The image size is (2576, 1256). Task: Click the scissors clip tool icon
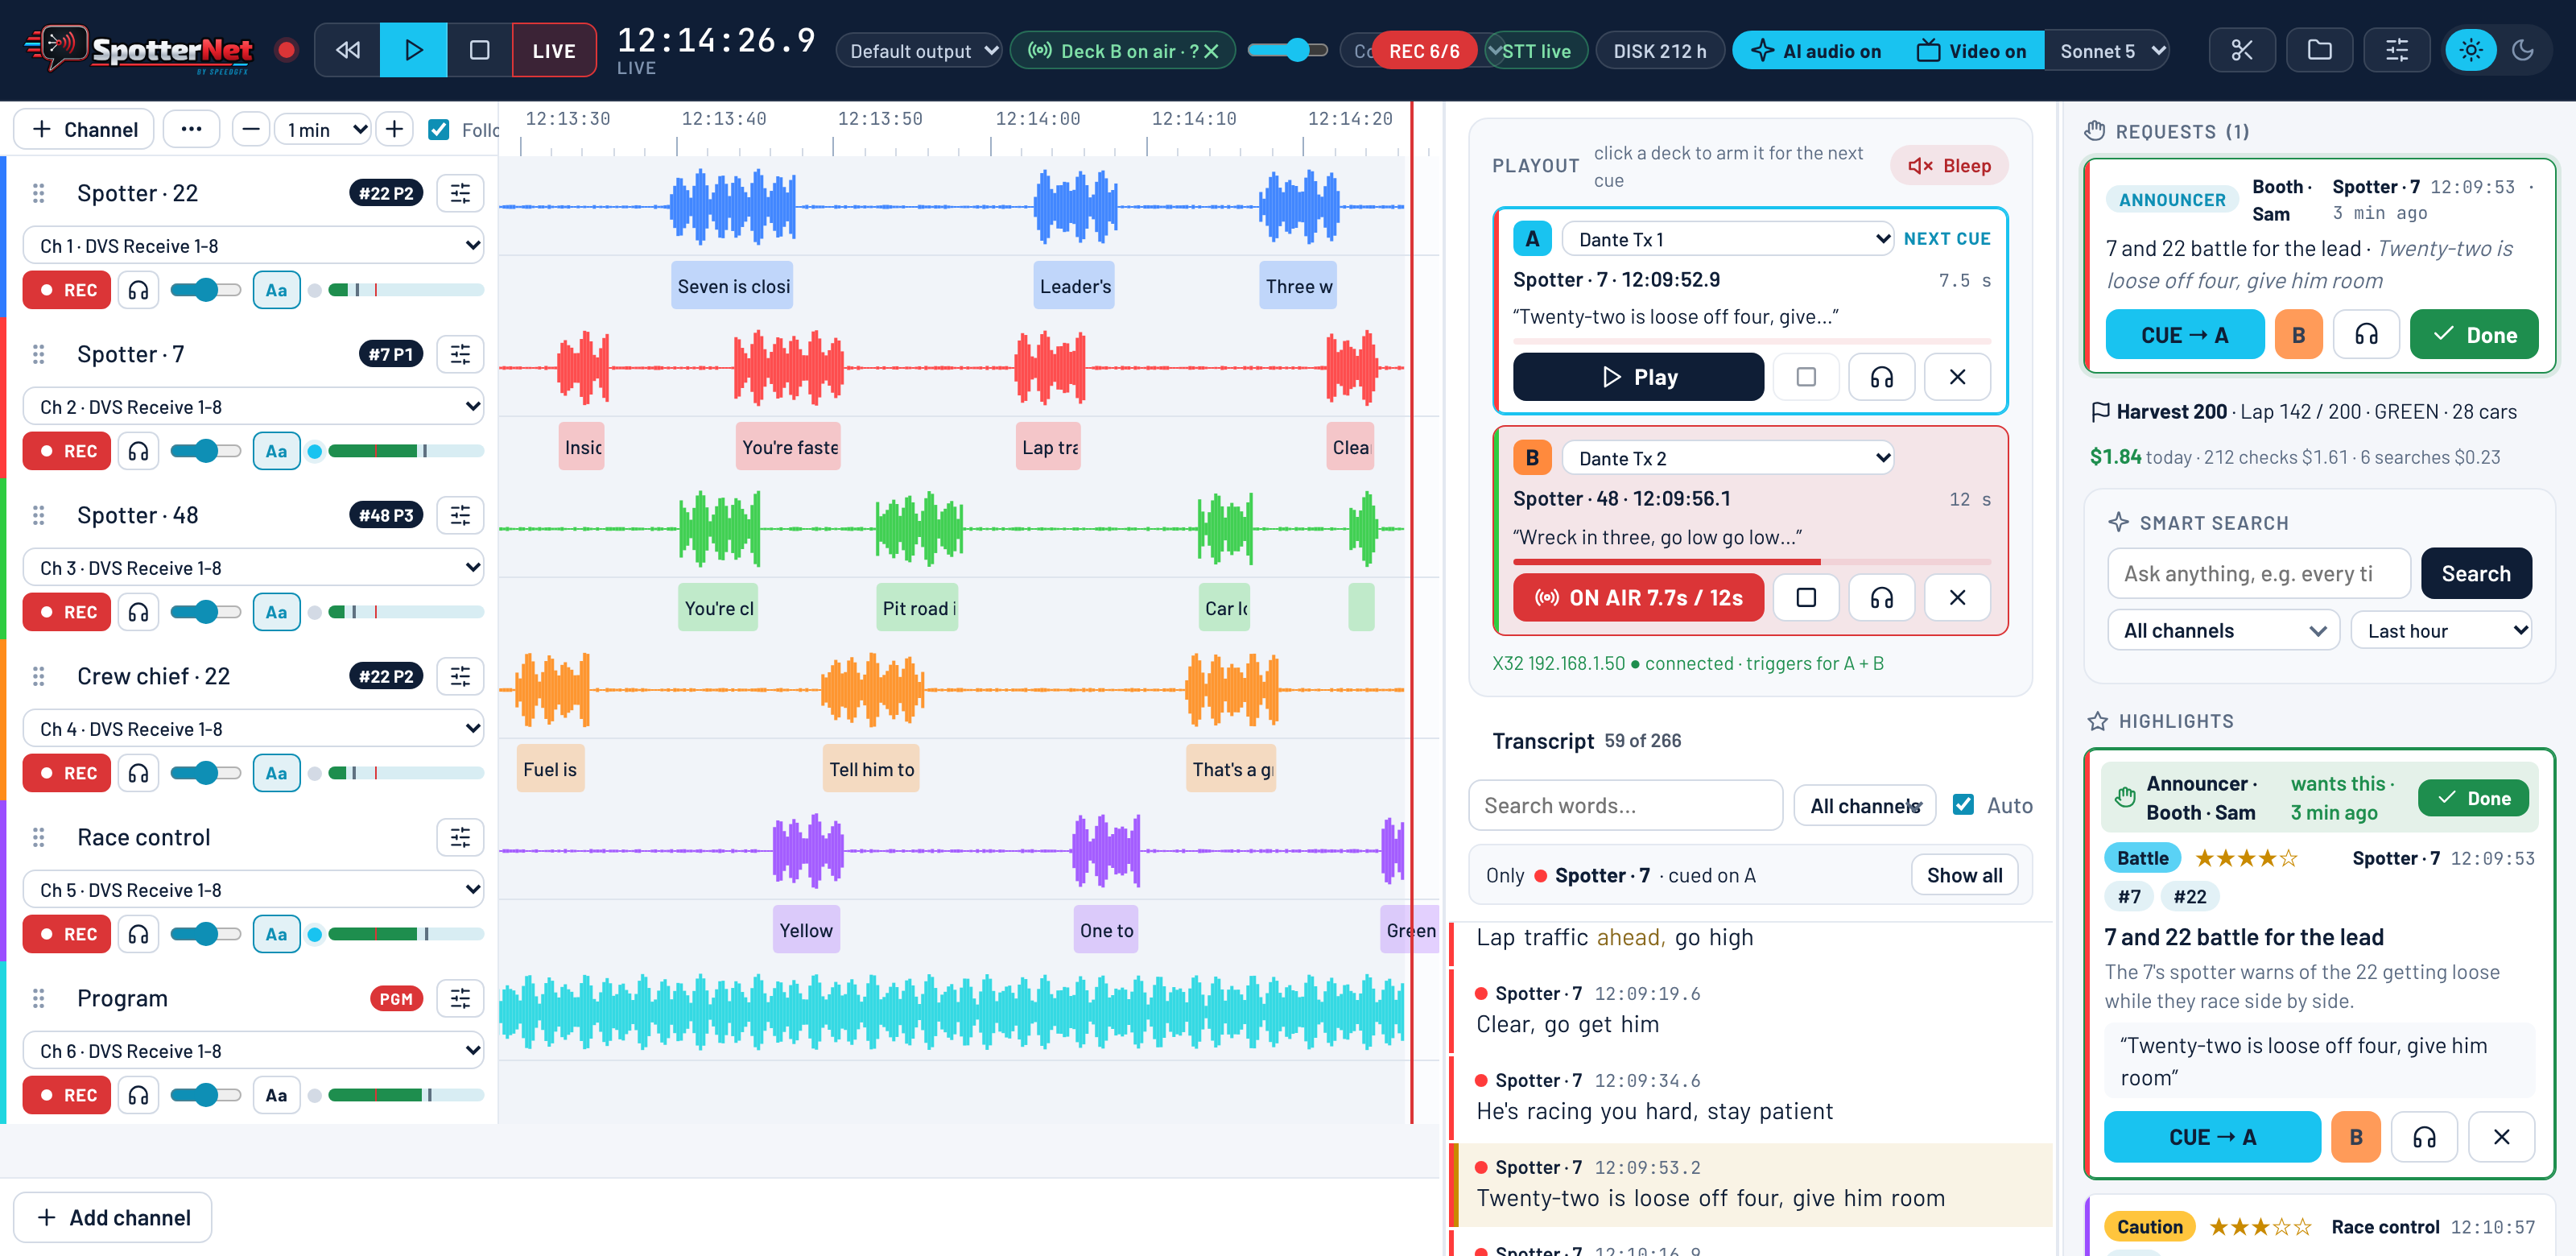2241,50
